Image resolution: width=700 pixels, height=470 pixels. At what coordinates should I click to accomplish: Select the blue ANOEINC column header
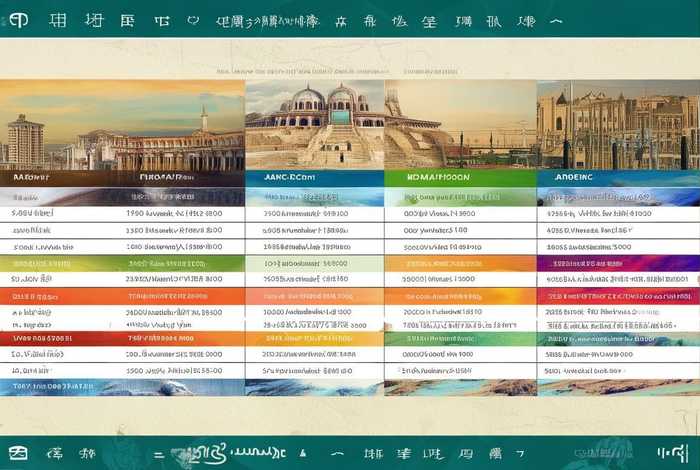coord(618,178)
